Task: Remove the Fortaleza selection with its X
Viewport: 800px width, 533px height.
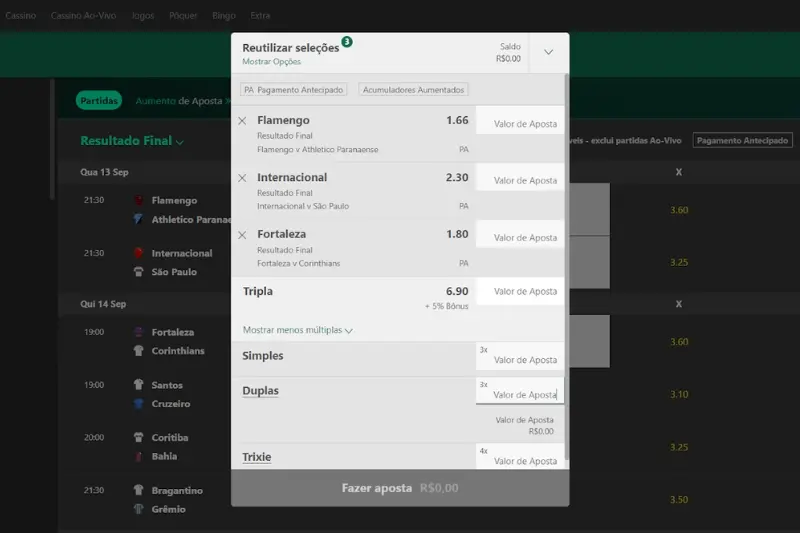Action: 242,235
